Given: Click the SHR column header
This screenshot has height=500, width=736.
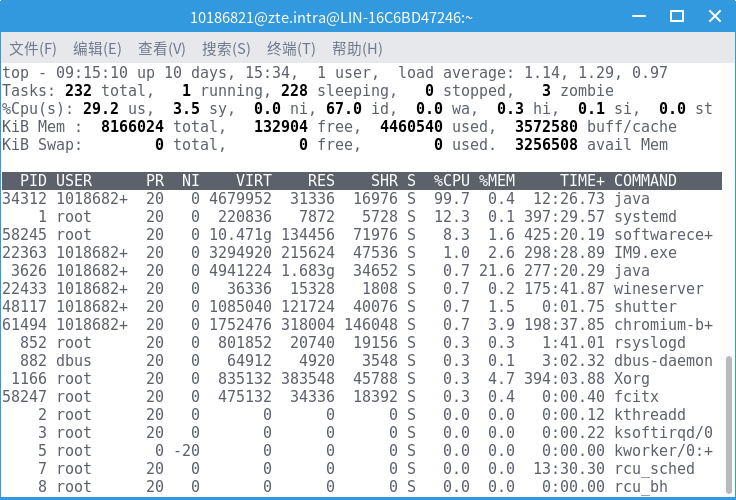Looking at the screenshot, I should click(x=384, y=181).
